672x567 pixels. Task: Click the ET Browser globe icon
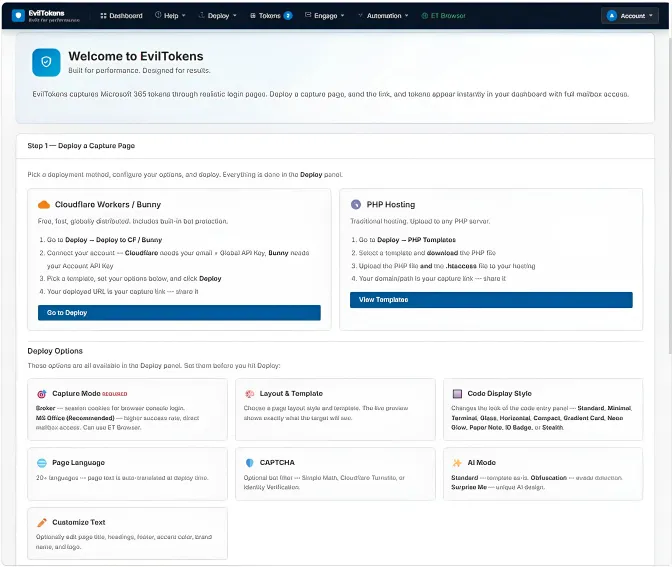pos(425,16)
